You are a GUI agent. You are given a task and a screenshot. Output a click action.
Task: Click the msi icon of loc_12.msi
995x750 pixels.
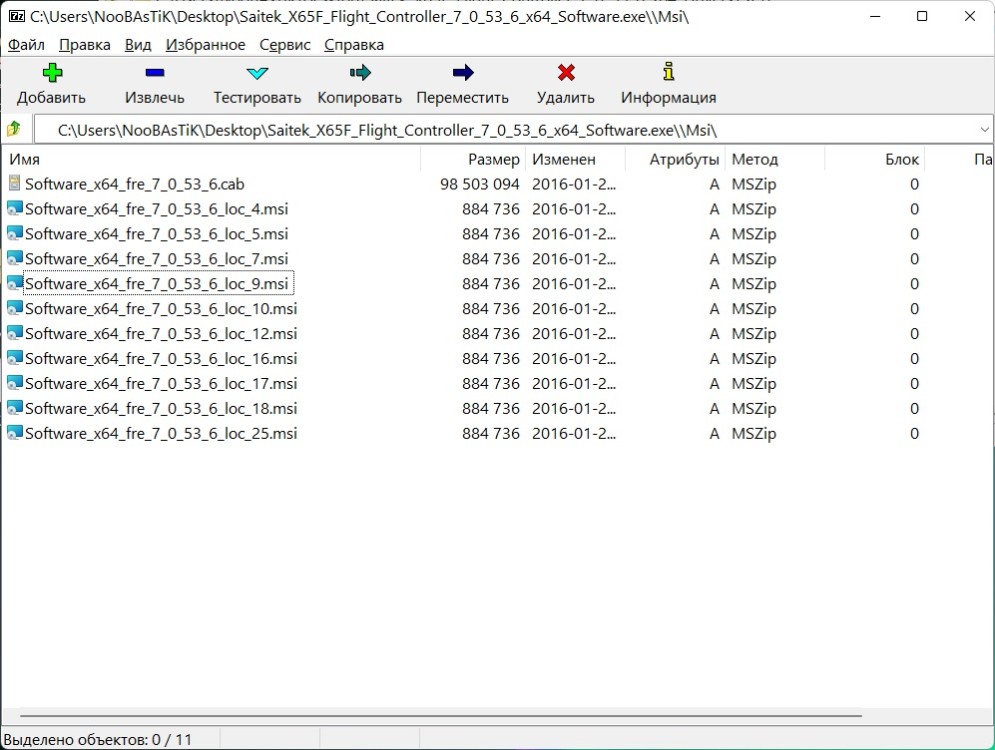(15, 333)
